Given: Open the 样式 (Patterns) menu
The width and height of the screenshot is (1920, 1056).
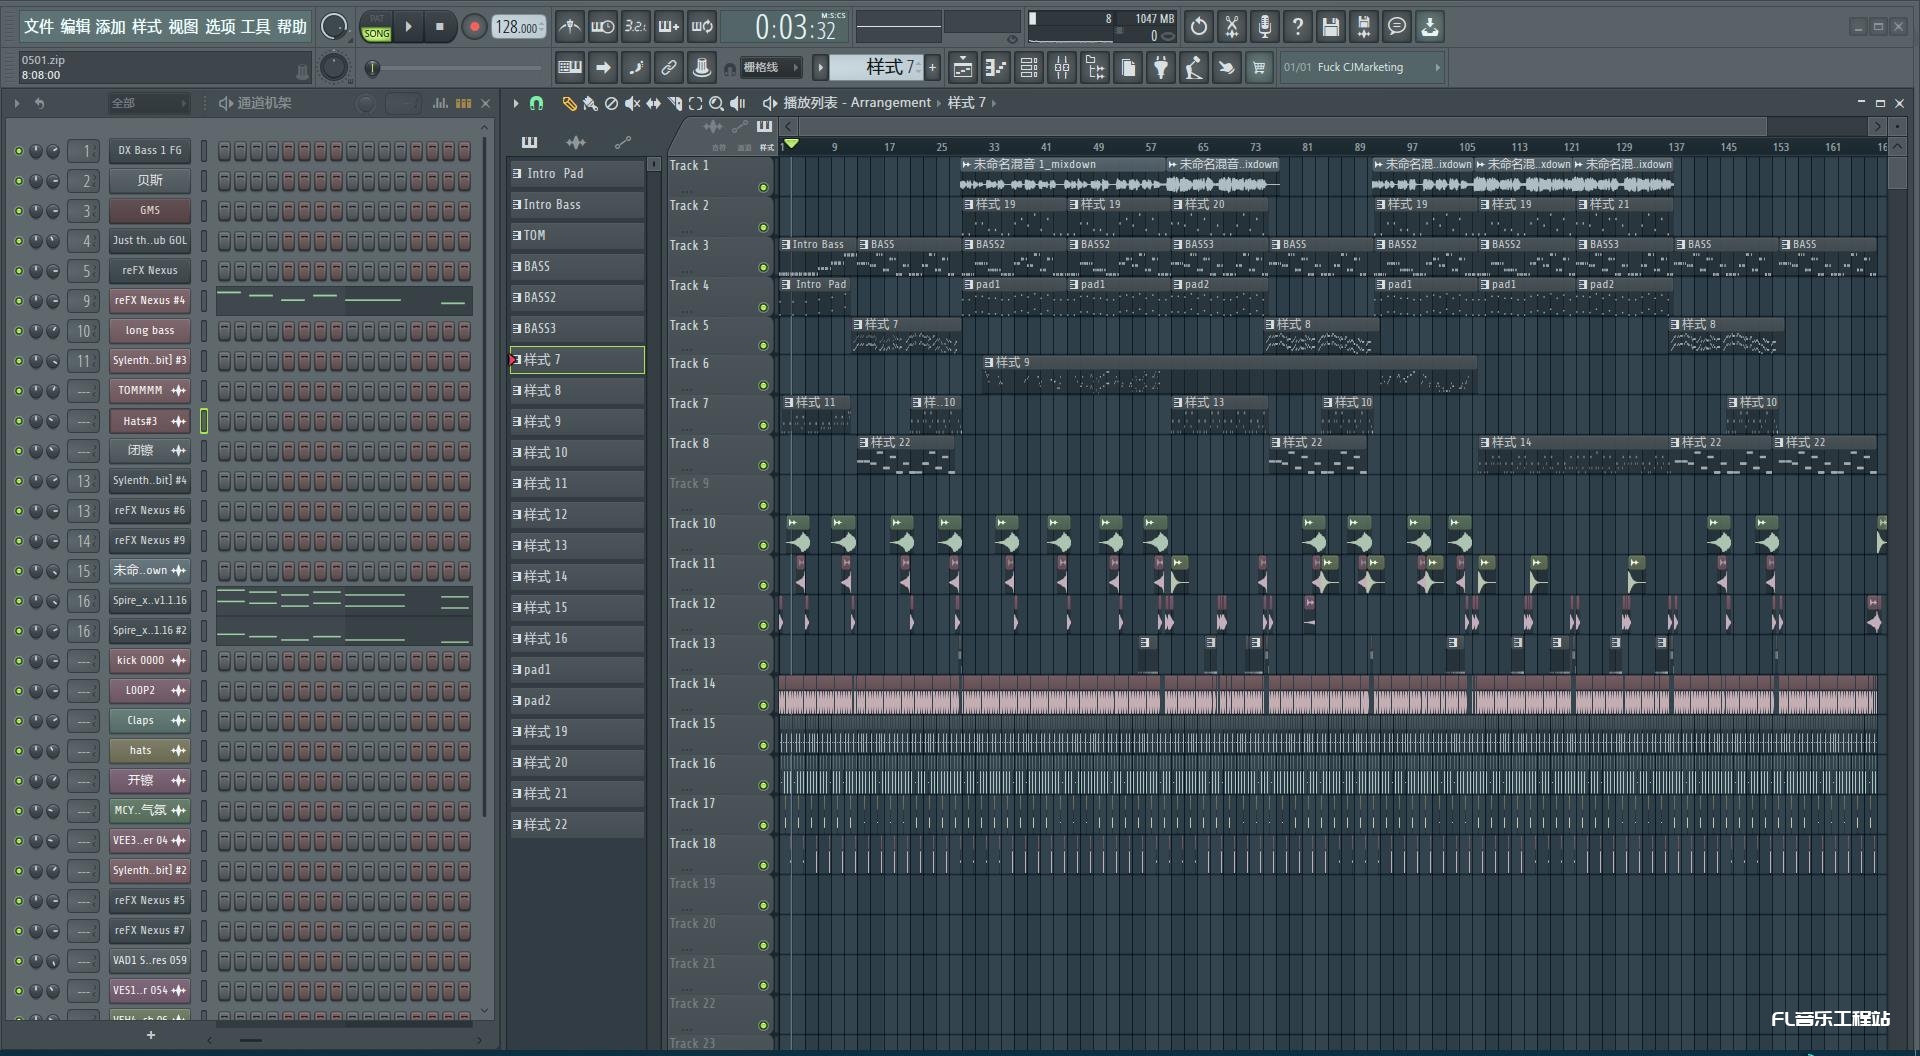Looking at the screenshot, I should [x=146, y=27].
